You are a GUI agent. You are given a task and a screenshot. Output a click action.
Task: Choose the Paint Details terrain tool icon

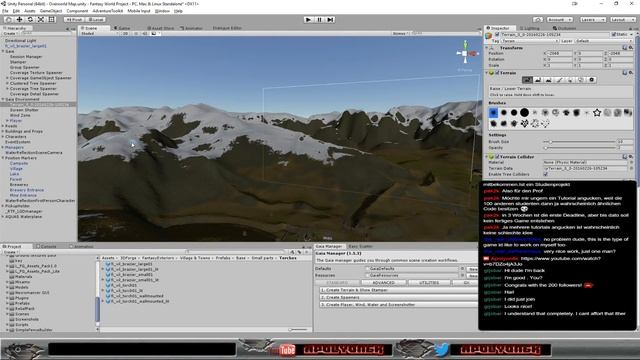(581, 80)
